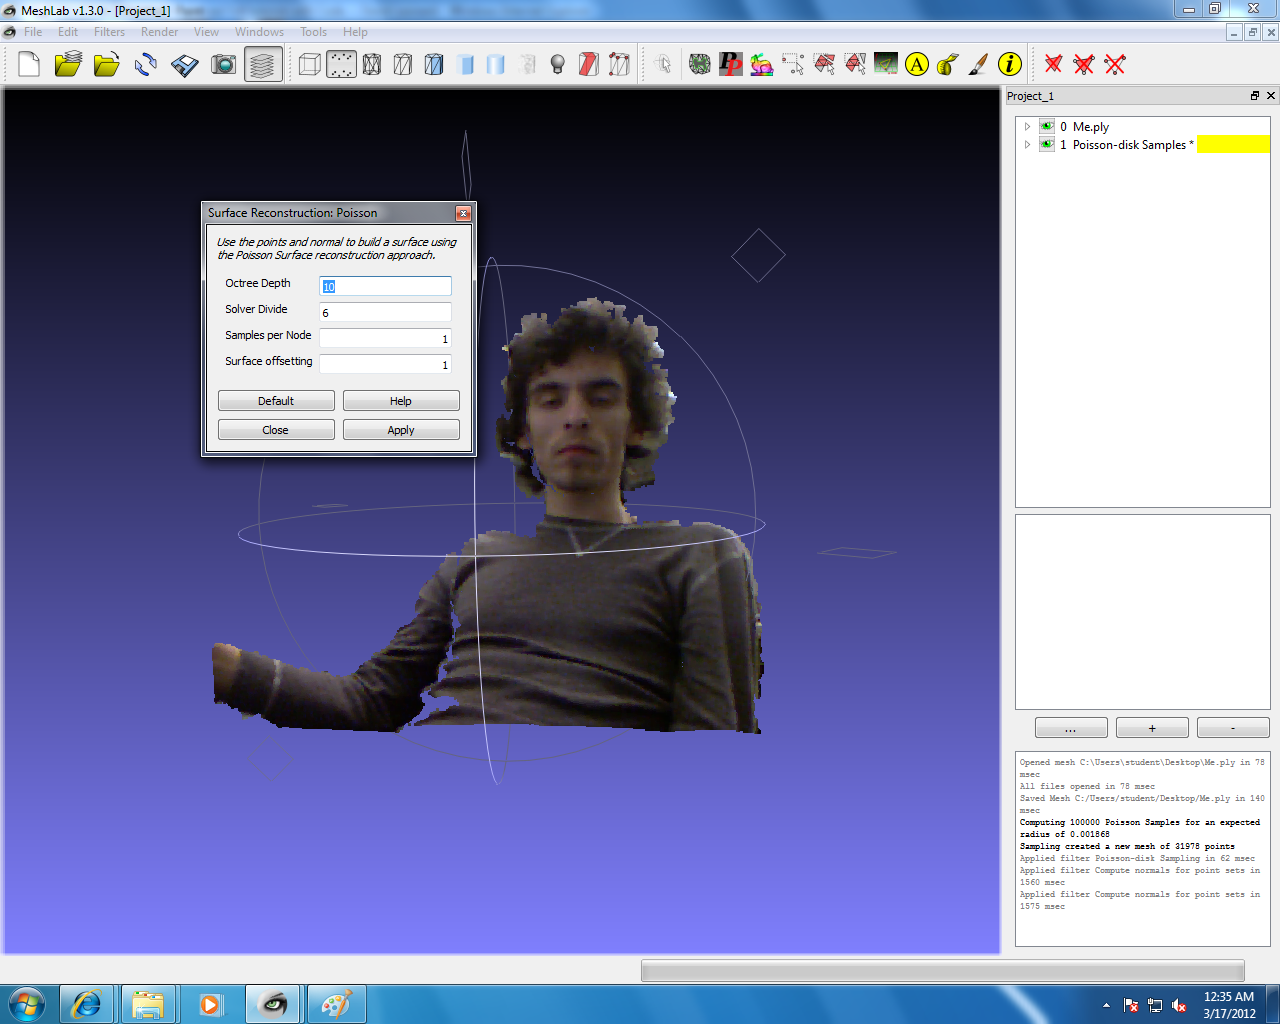This screenshot has height=1024, width=1280.
Task: Select the paintbrush tool icon
Action: tap(979, 65)
